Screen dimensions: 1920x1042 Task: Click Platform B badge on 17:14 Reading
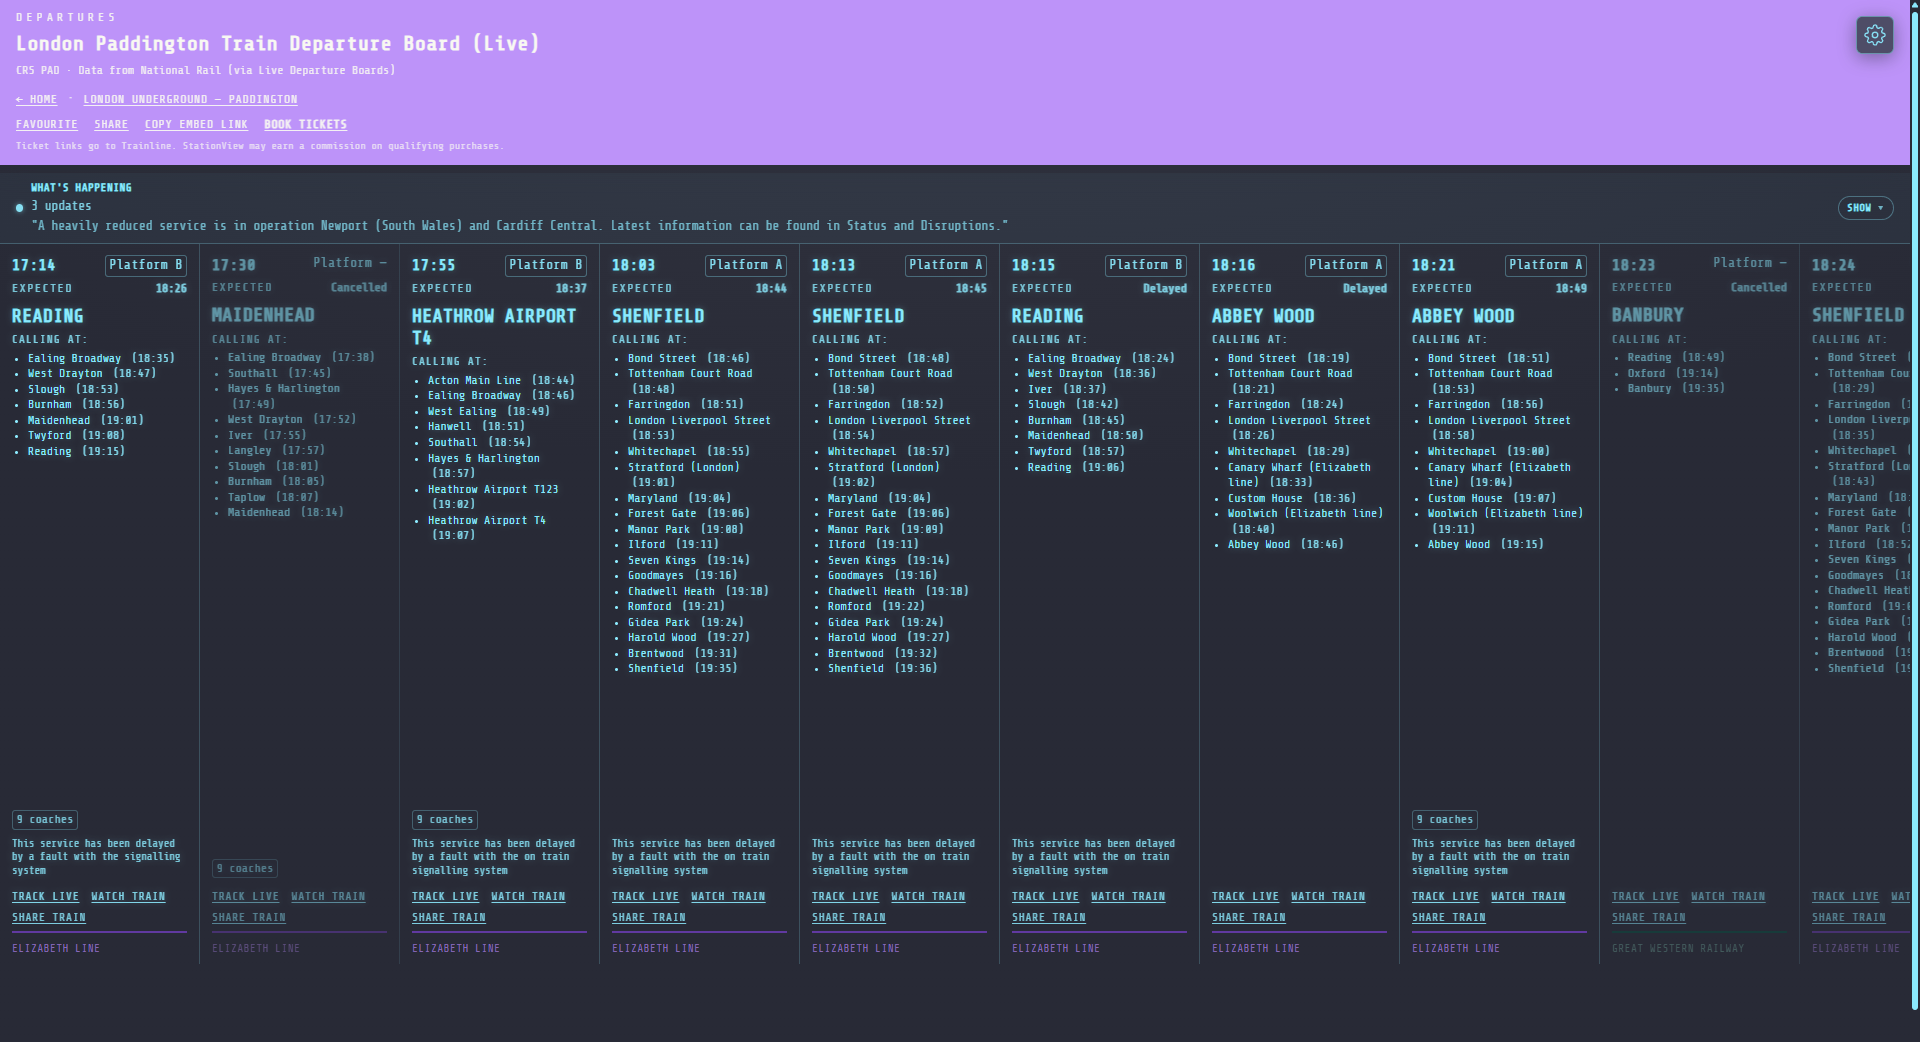click(x=146, y=265)
